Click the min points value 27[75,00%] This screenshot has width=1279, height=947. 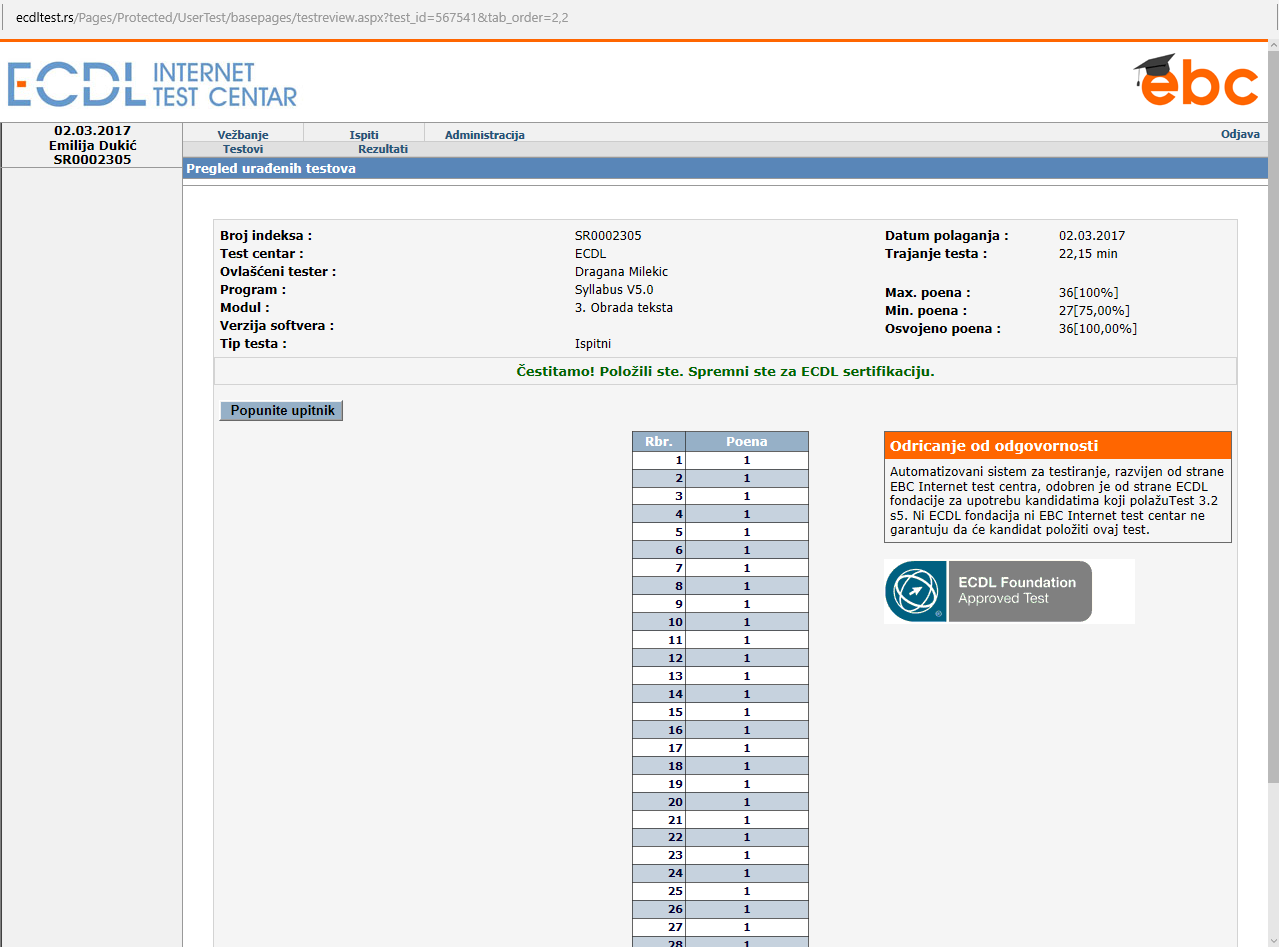tap(1094, 311)
